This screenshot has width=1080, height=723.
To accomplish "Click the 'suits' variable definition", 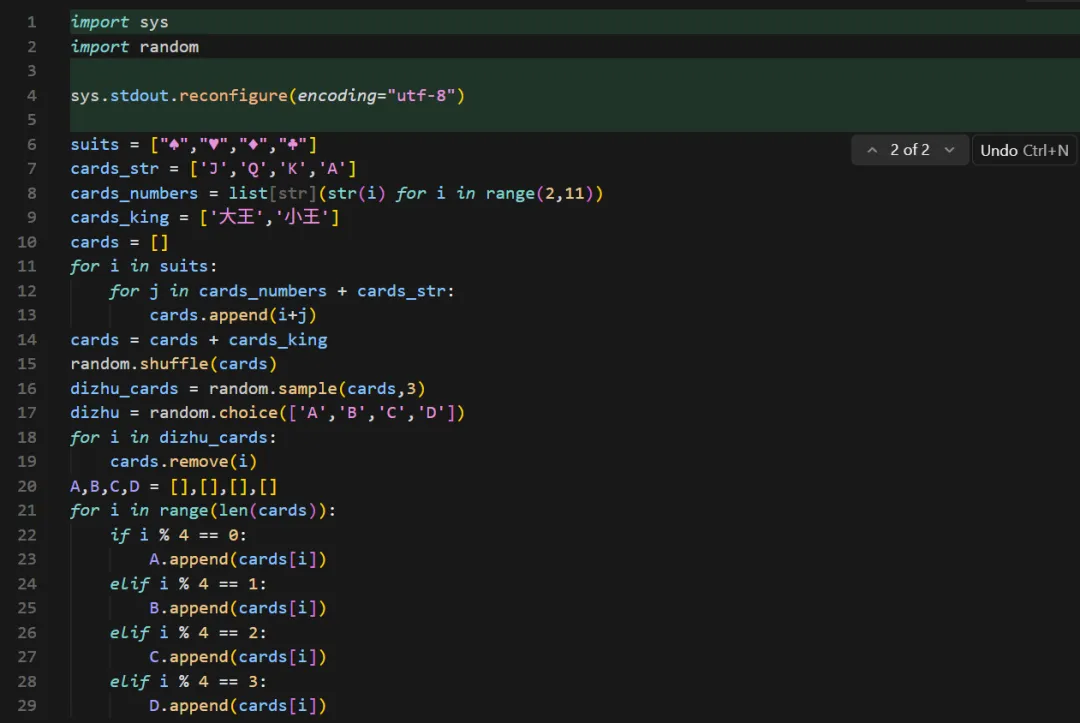I will coord(194,145).
